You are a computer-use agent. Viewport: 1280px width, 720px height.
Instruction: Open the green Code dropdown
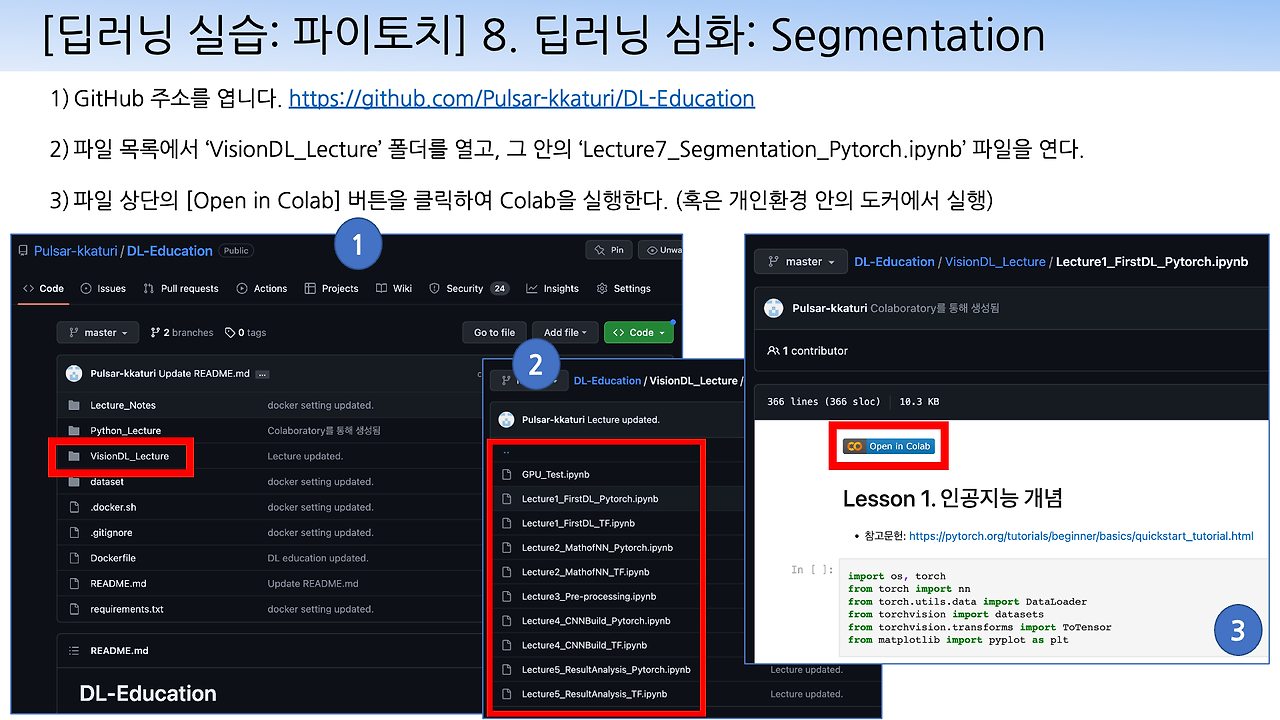639,332
